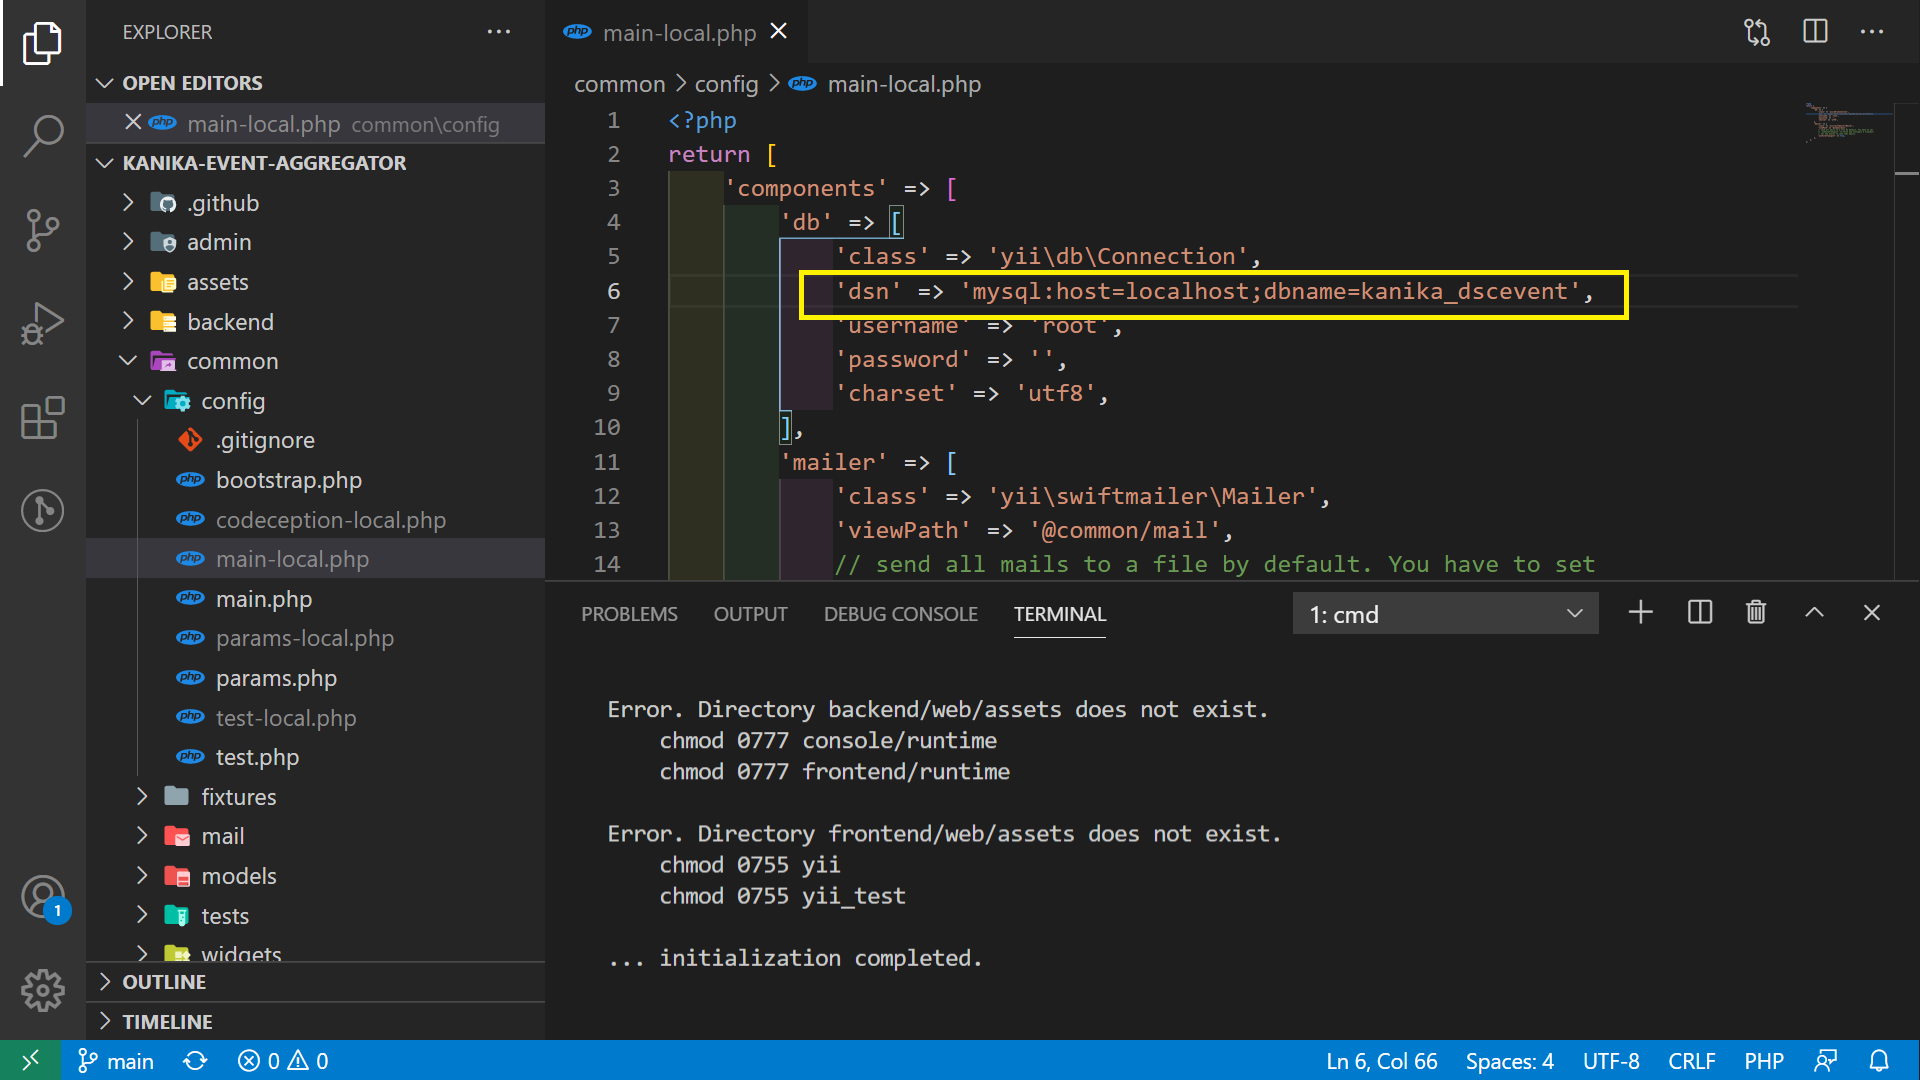1920x1080 pixels.
Task: Click 'common' in the breadcrumb
Action: point(619,84)
